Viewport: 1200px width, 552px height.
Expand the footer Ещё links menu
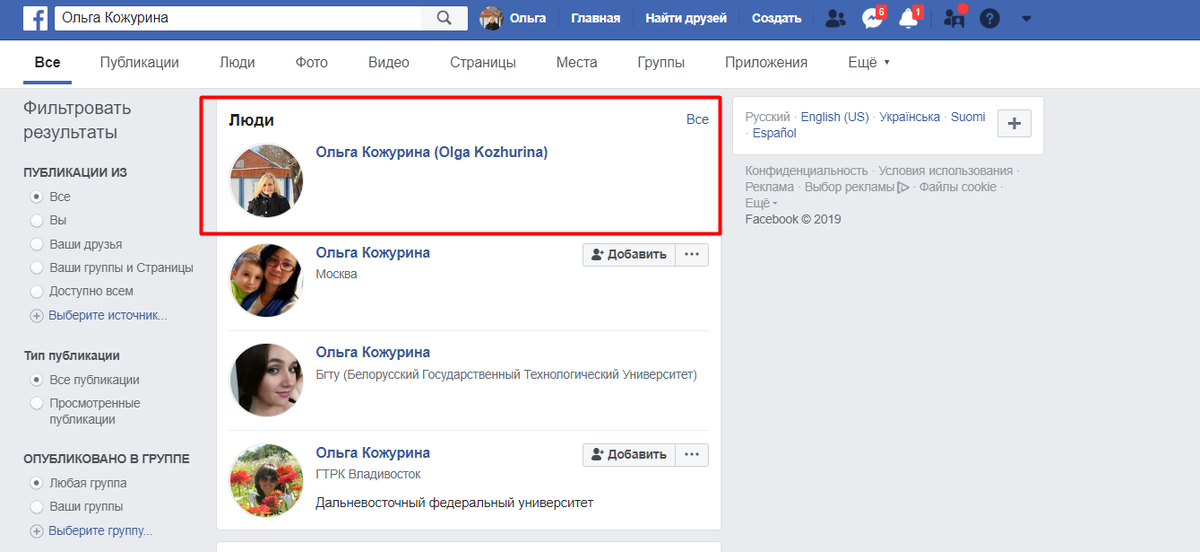(761, 203)
